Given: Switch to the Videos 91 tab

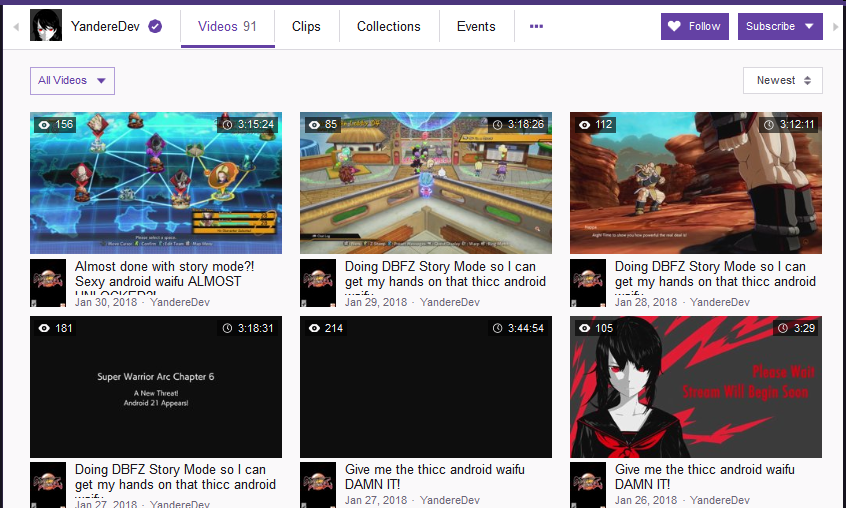Looking at the screenshot, I should click(228, 26).
